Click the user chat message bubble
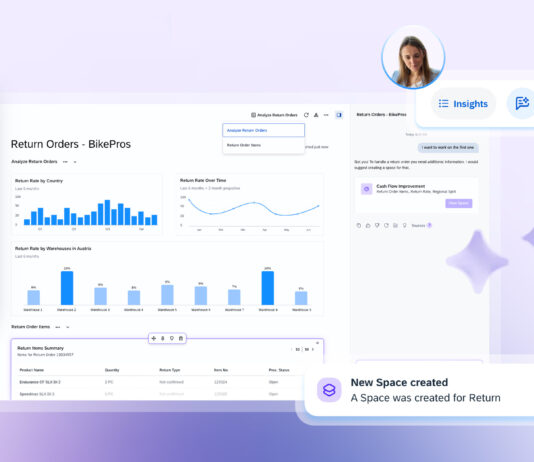Viewport: 534px width, 462px height. (448, 147)
